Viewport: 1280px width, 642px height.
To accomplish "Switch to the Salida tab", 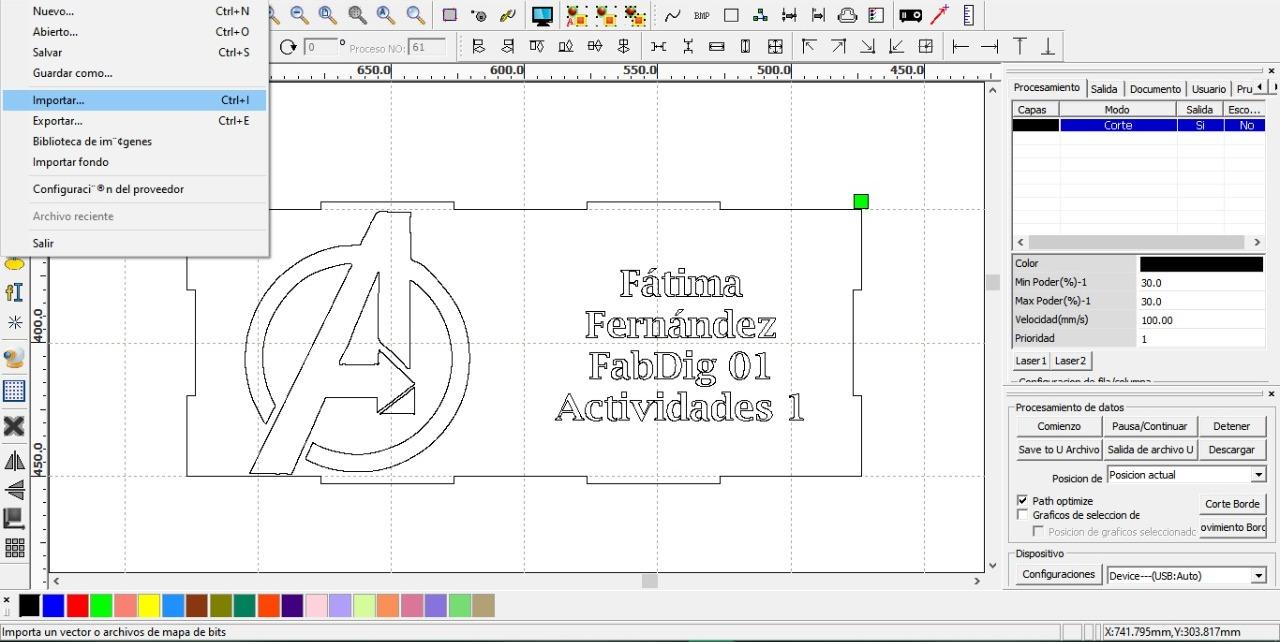I will tap(1104, 89).
